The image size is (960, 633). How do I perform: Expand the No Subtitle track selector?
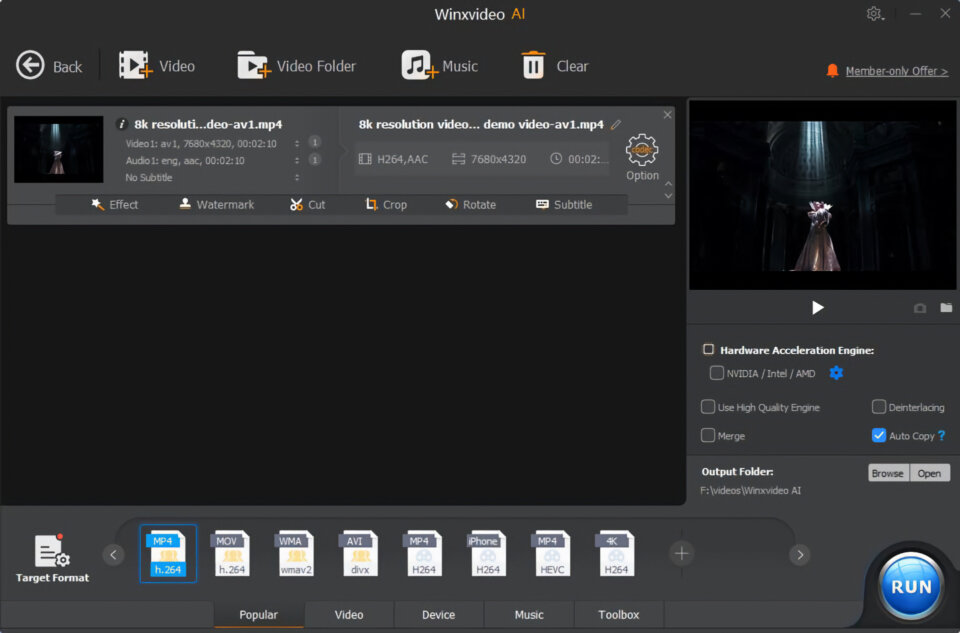(x=297, y=178)
